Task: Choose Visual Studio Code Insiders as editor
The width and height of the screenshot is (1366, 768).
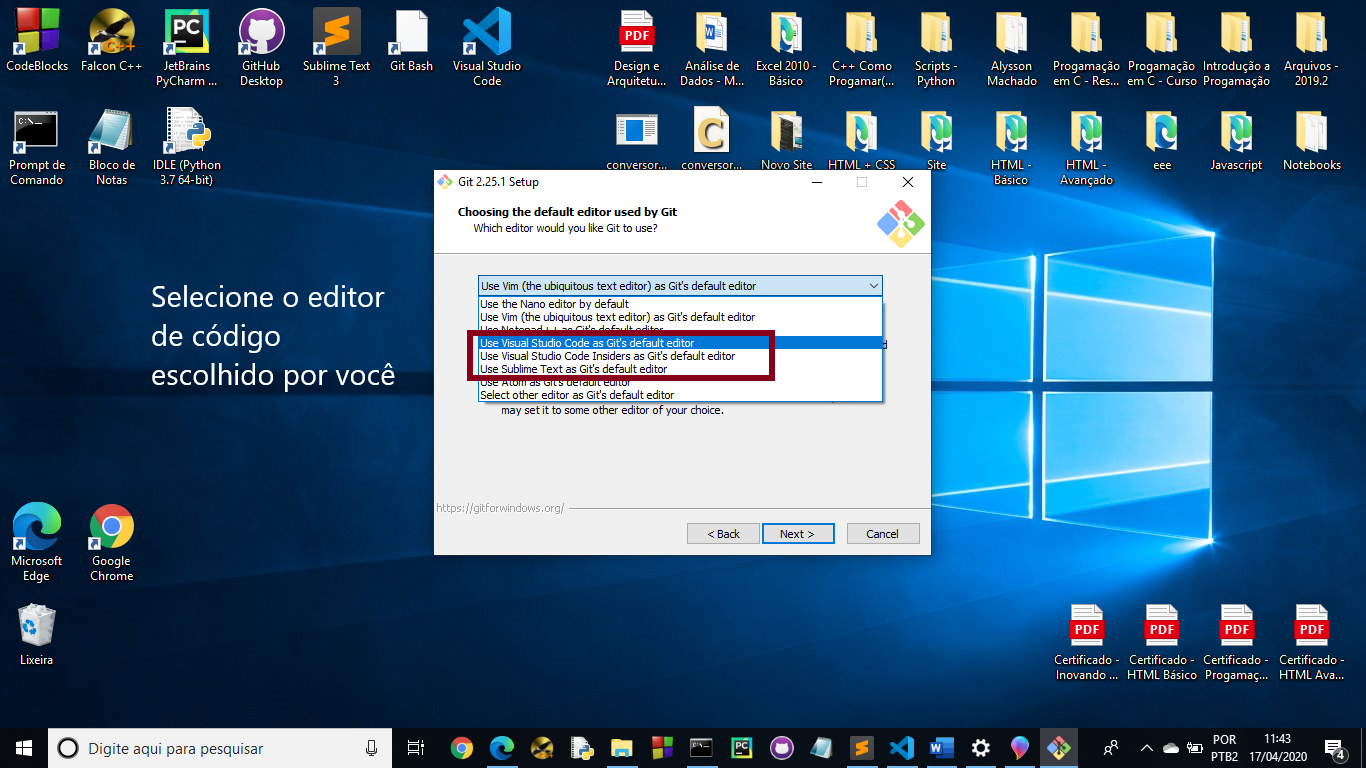Action: click(x=680, y=356)
